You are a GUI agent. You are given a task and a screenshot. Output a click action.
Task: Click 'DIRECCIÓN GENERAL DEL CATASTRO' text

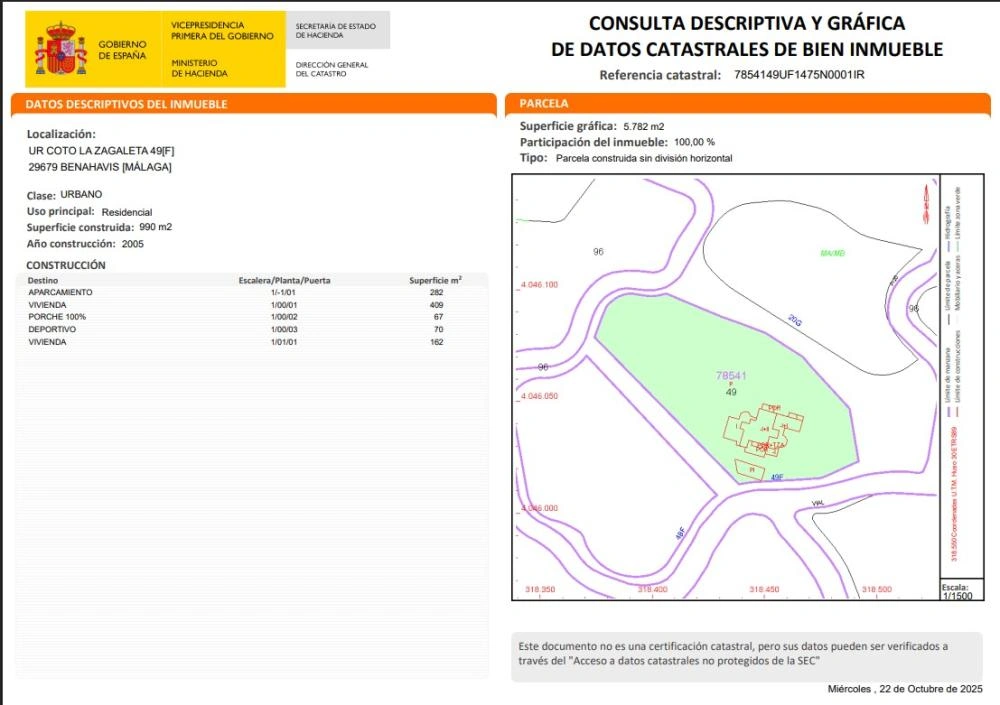(x=332, y=69)
